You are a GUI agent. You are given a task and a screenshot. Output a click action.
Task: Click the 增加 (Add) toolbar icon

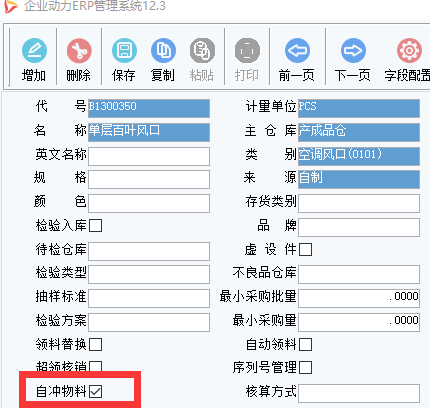pyautogui.click(x=34, y=51)
